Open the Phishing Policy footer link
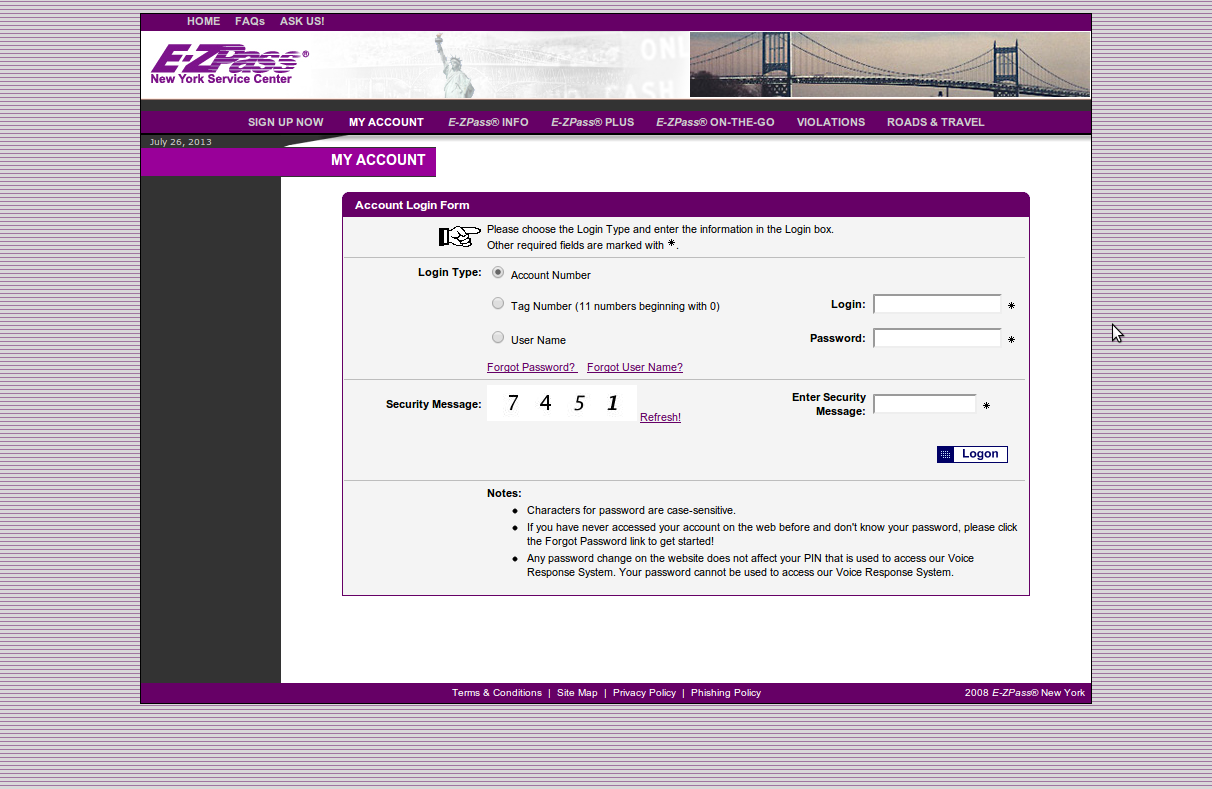Image resolution: width=1212 pixels, height=789 pixels. point(726,692)
